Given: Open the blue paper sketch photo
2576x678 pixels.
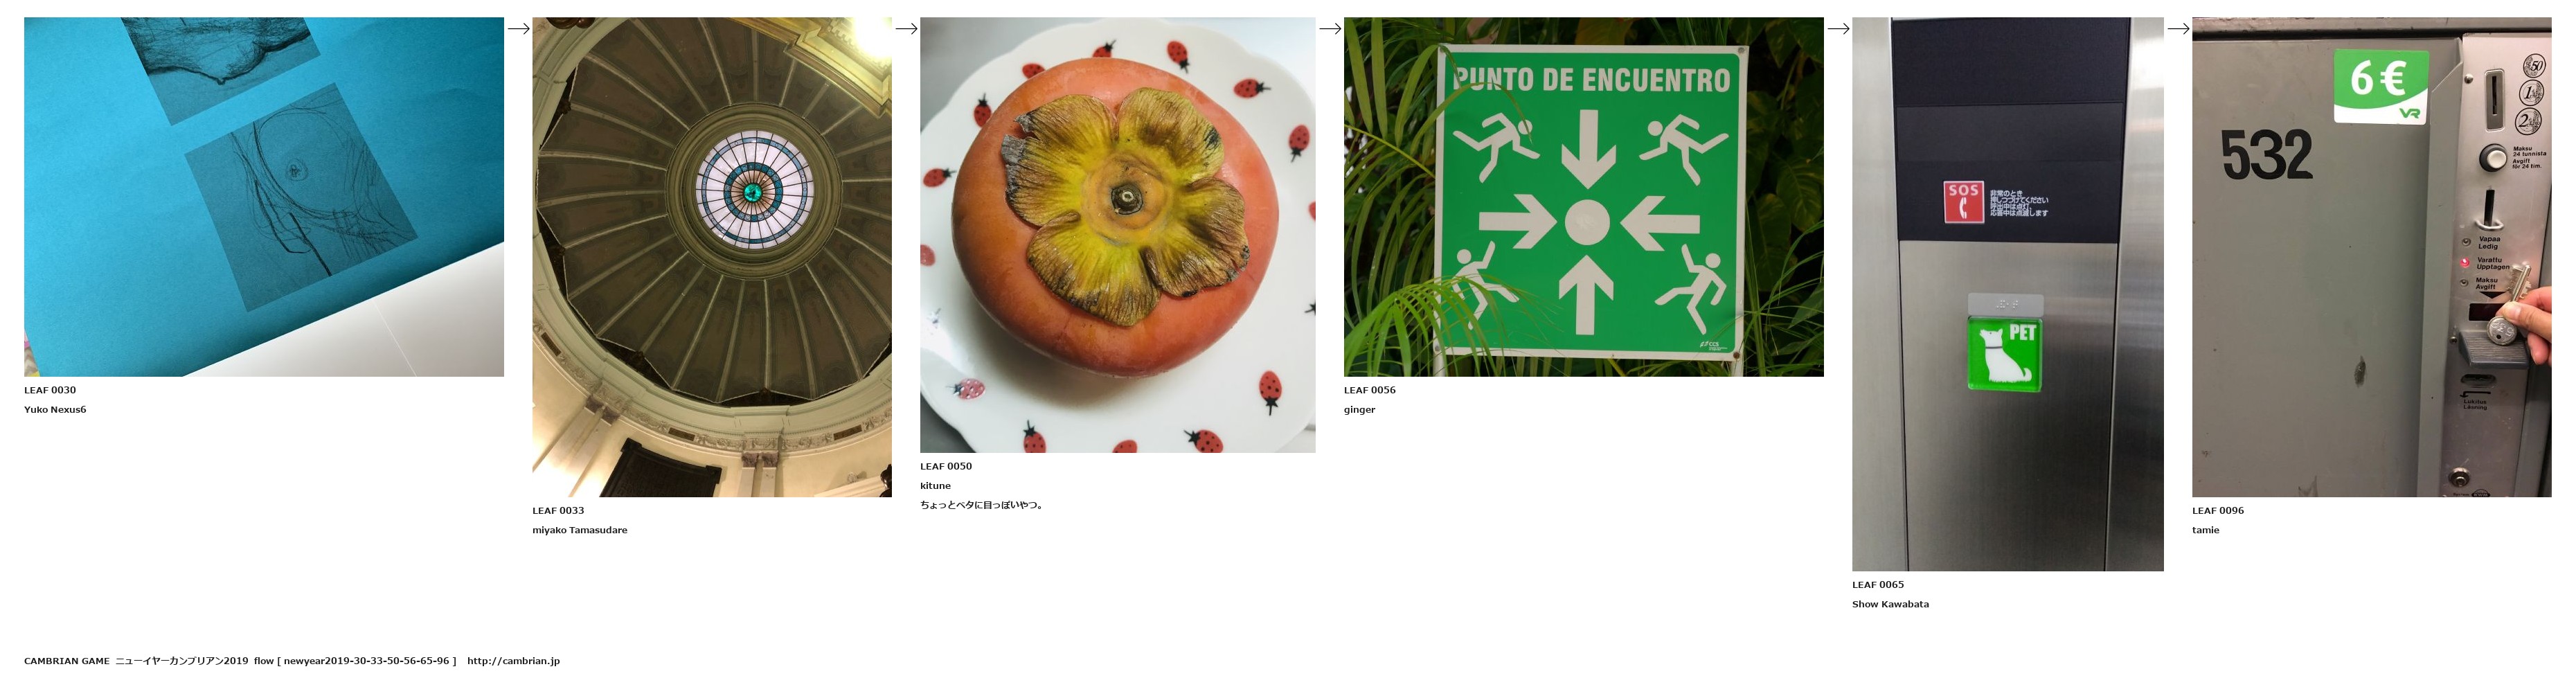Looking at the screenshot, I should click(264, 197).
